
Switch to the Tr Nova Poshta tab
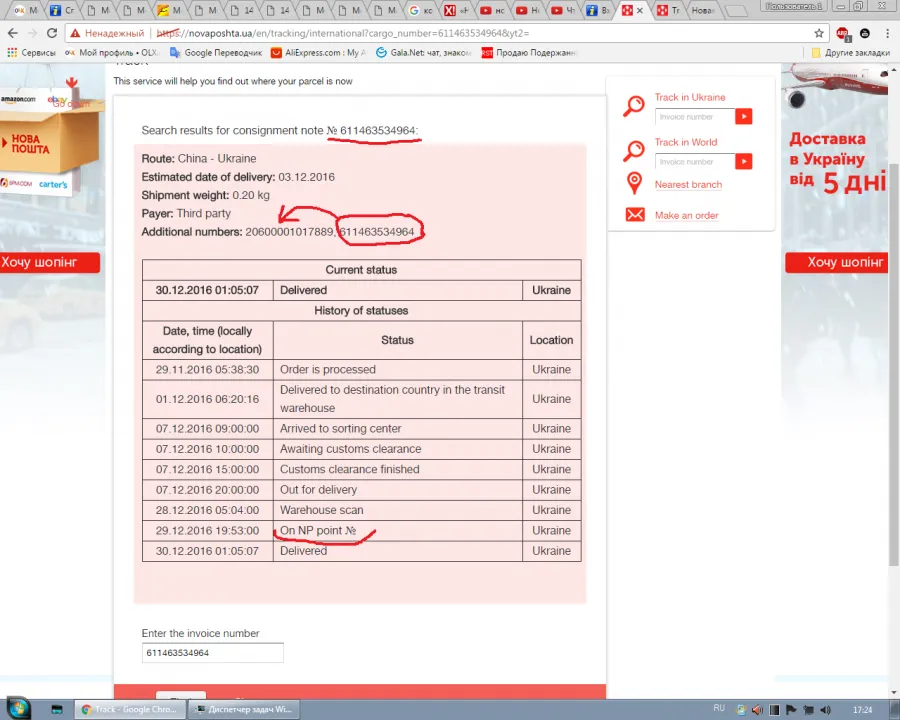click(668, 10)
